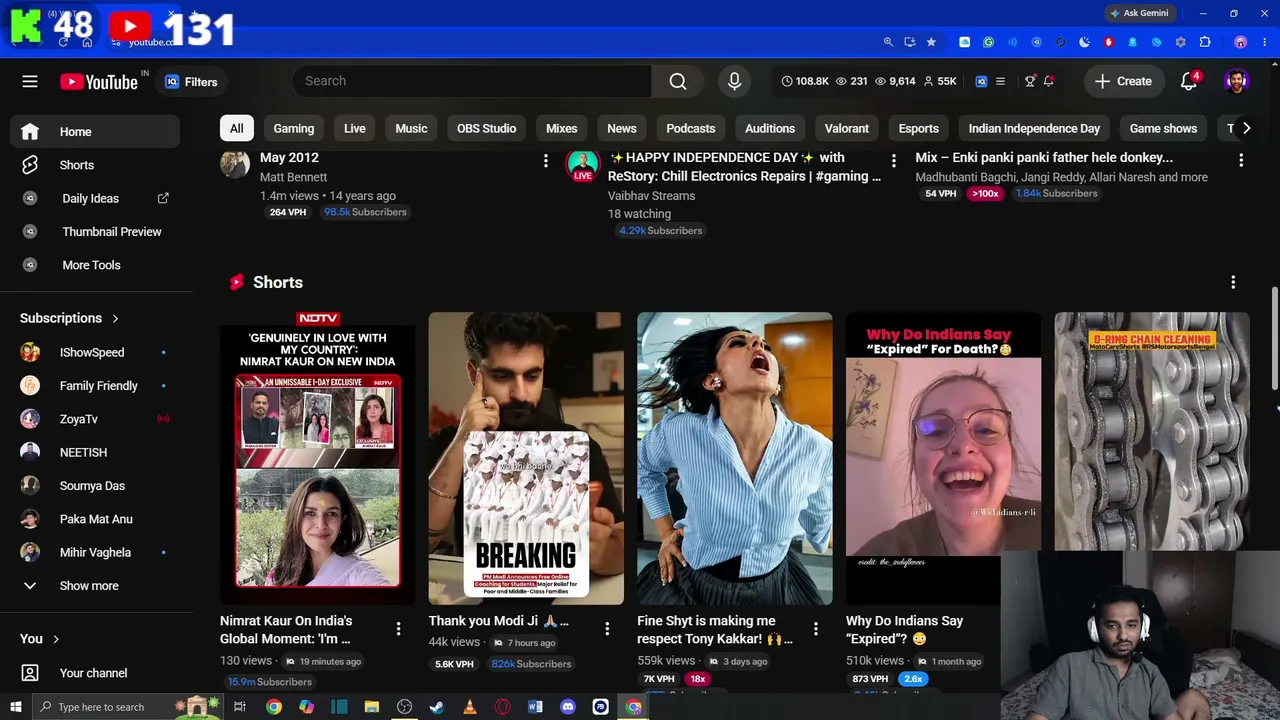Image resolution: width=1280 pixels, height=720 pixels.
Task: Click the magnifier search submit button
Action: [678, 81]
